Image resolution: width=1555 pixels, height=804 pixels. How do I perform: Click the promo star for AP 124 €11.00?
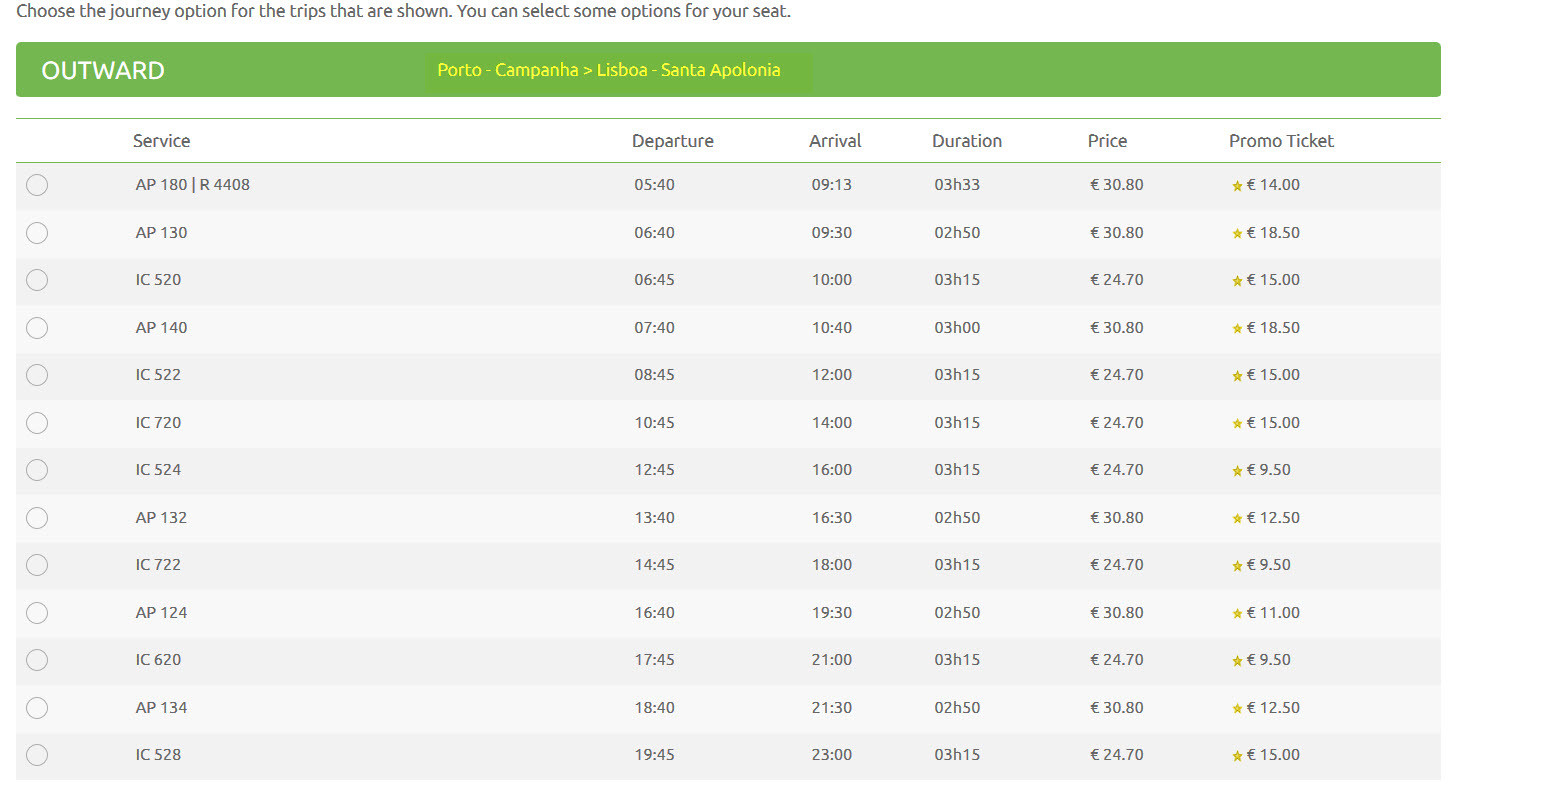(1237, 614)
